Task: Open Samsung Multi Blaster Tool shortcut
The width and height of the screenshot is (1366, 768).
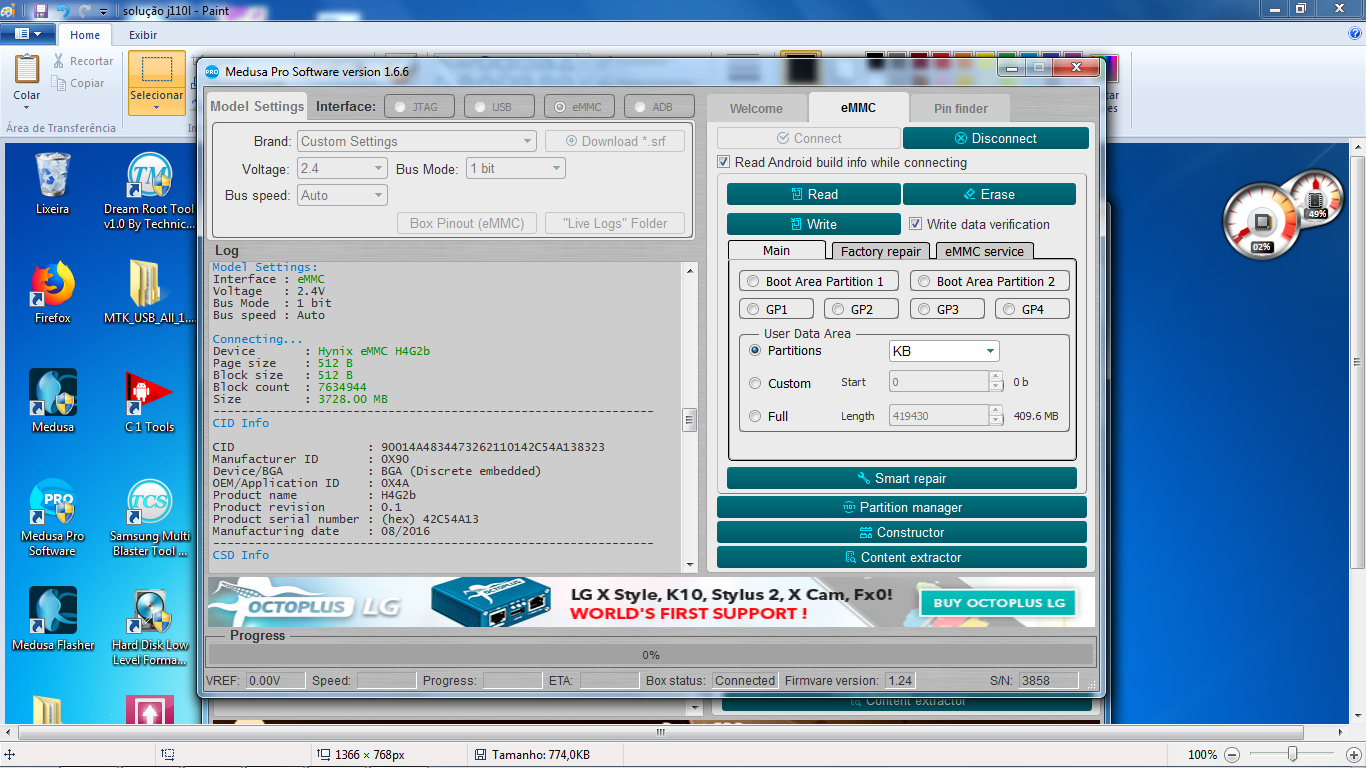Action: coord(149,517)
